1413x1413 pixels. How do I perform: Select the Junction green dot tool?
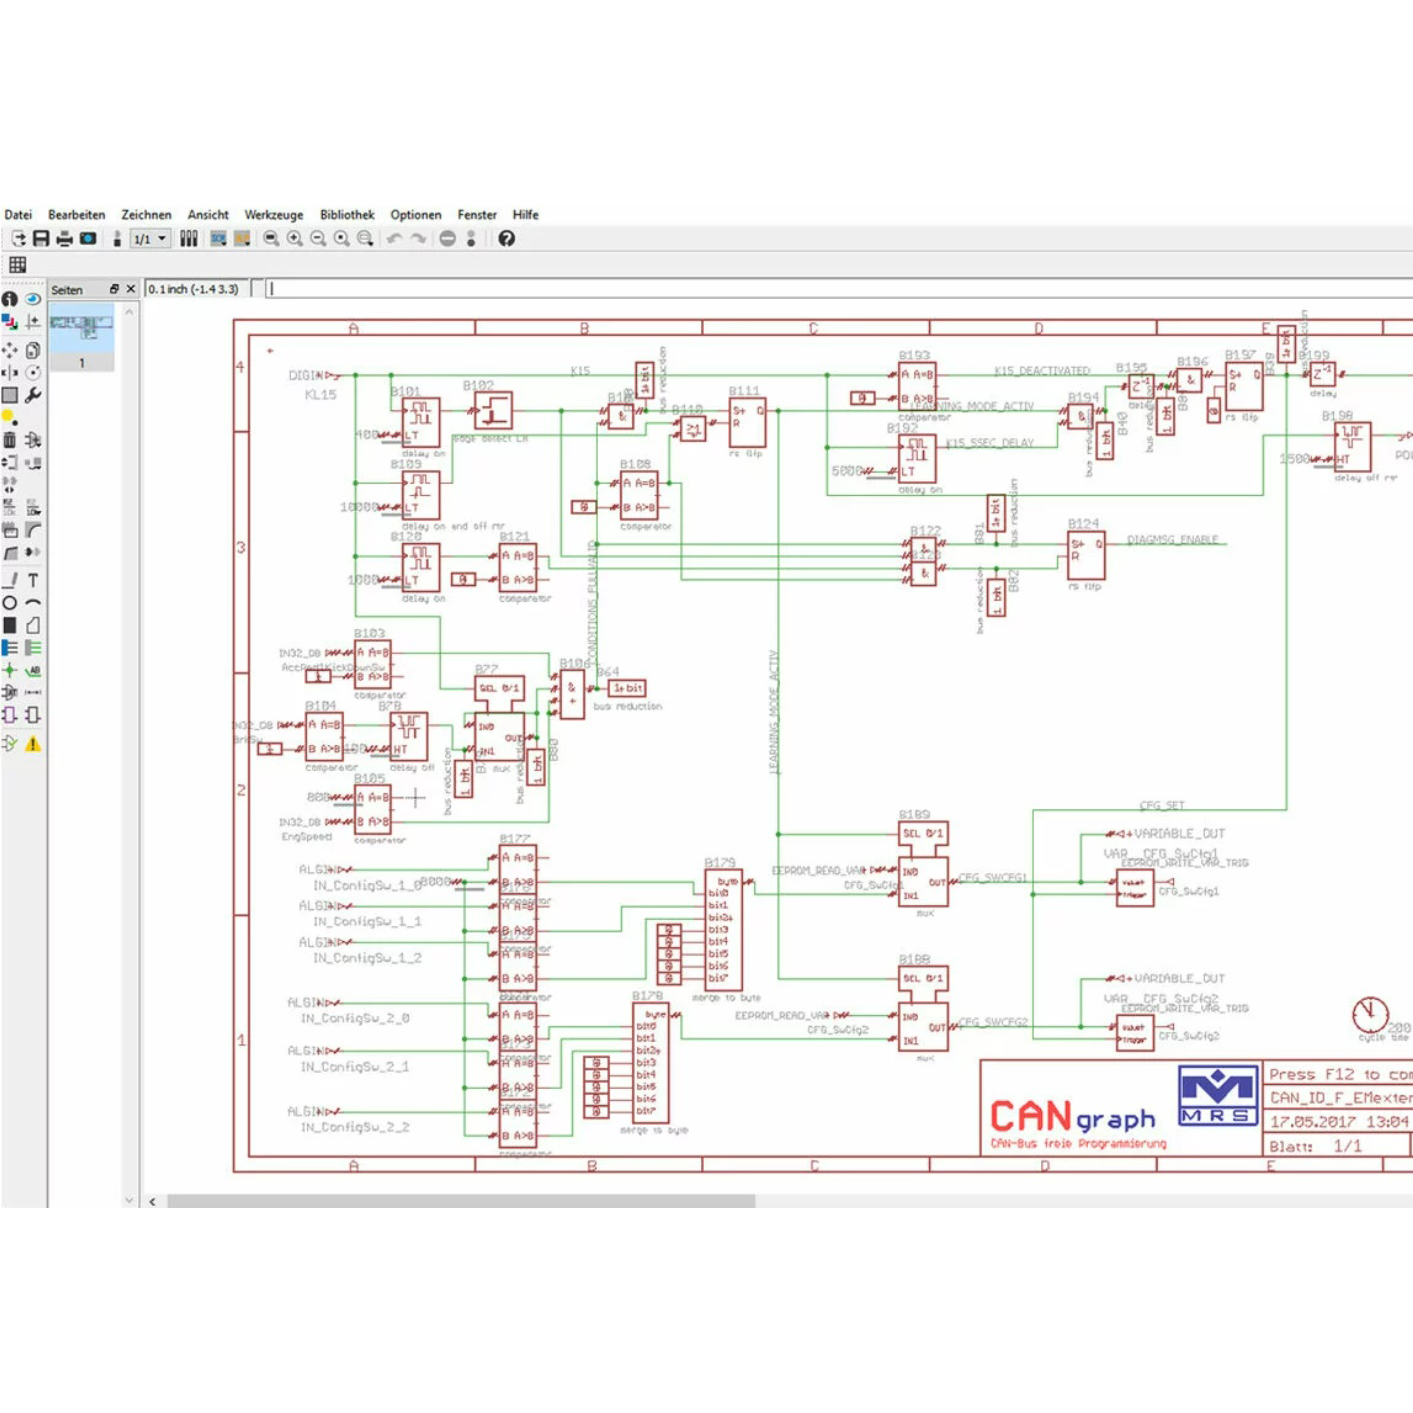tap(10, 670)
